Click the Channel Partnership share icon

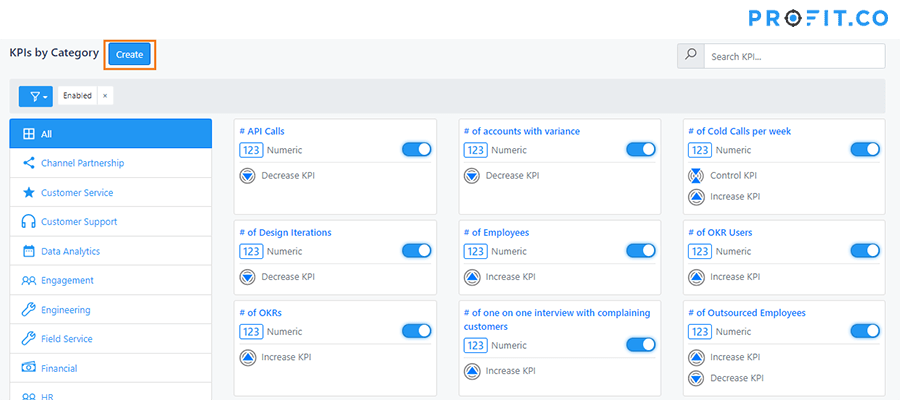[29, 163]
